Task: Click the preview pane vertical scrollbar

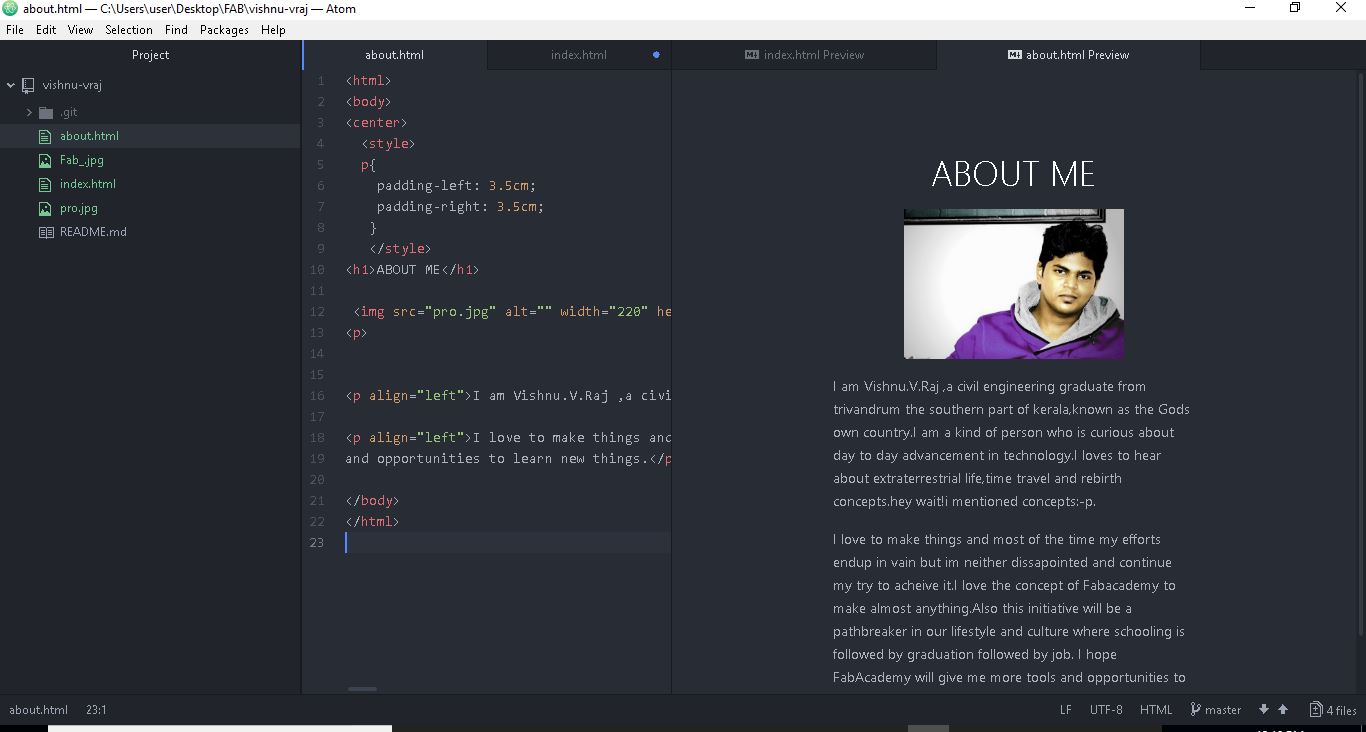Action: tap(1361, 355)
